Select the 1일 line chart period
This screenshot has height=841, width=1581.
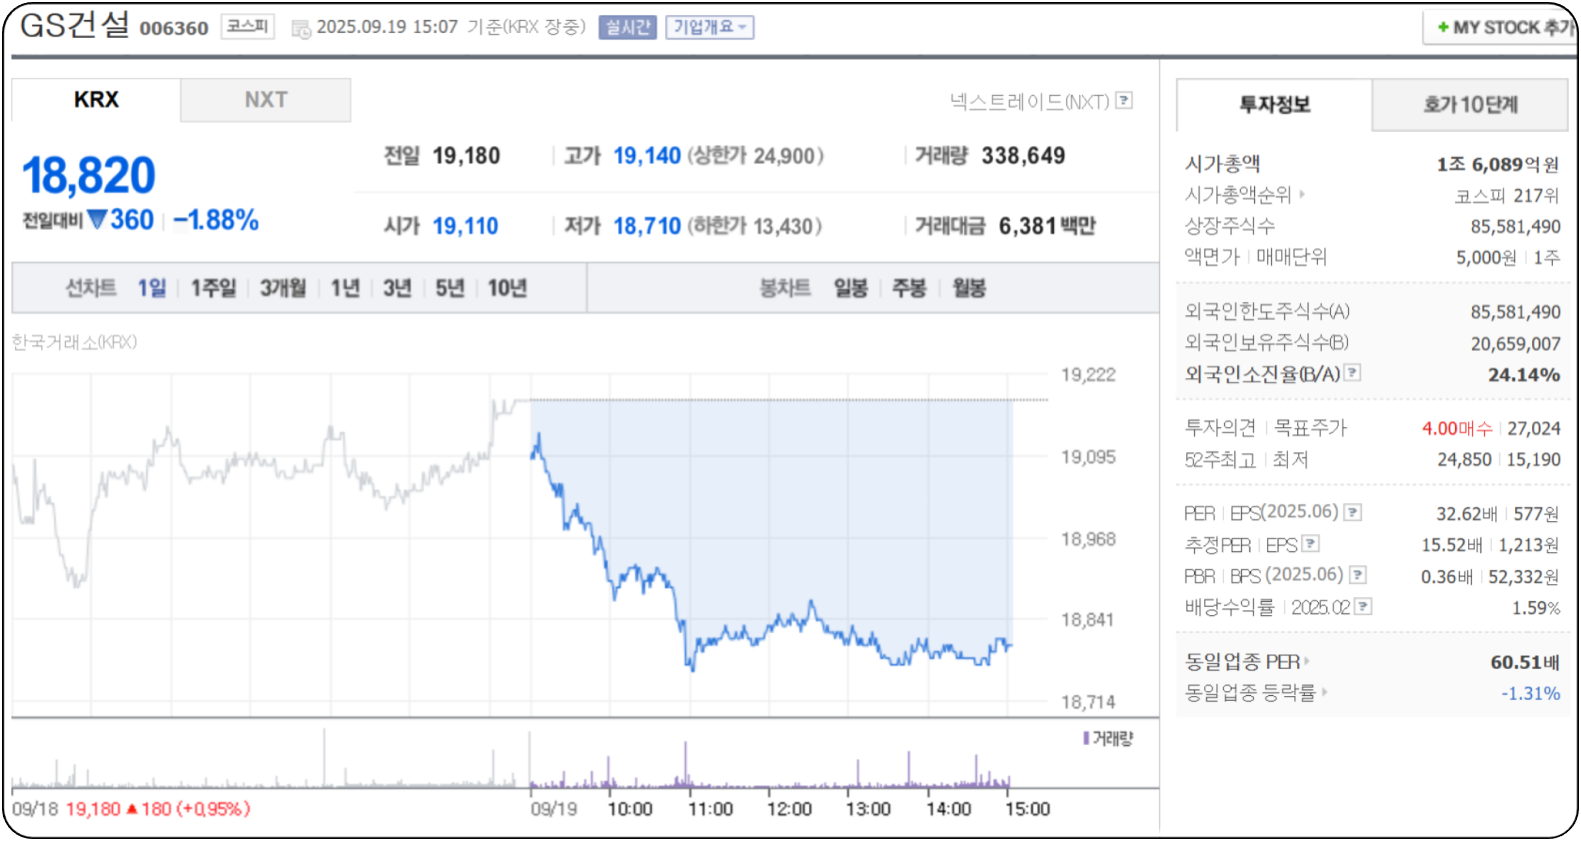pyautogui.click(x=152, y=288)
